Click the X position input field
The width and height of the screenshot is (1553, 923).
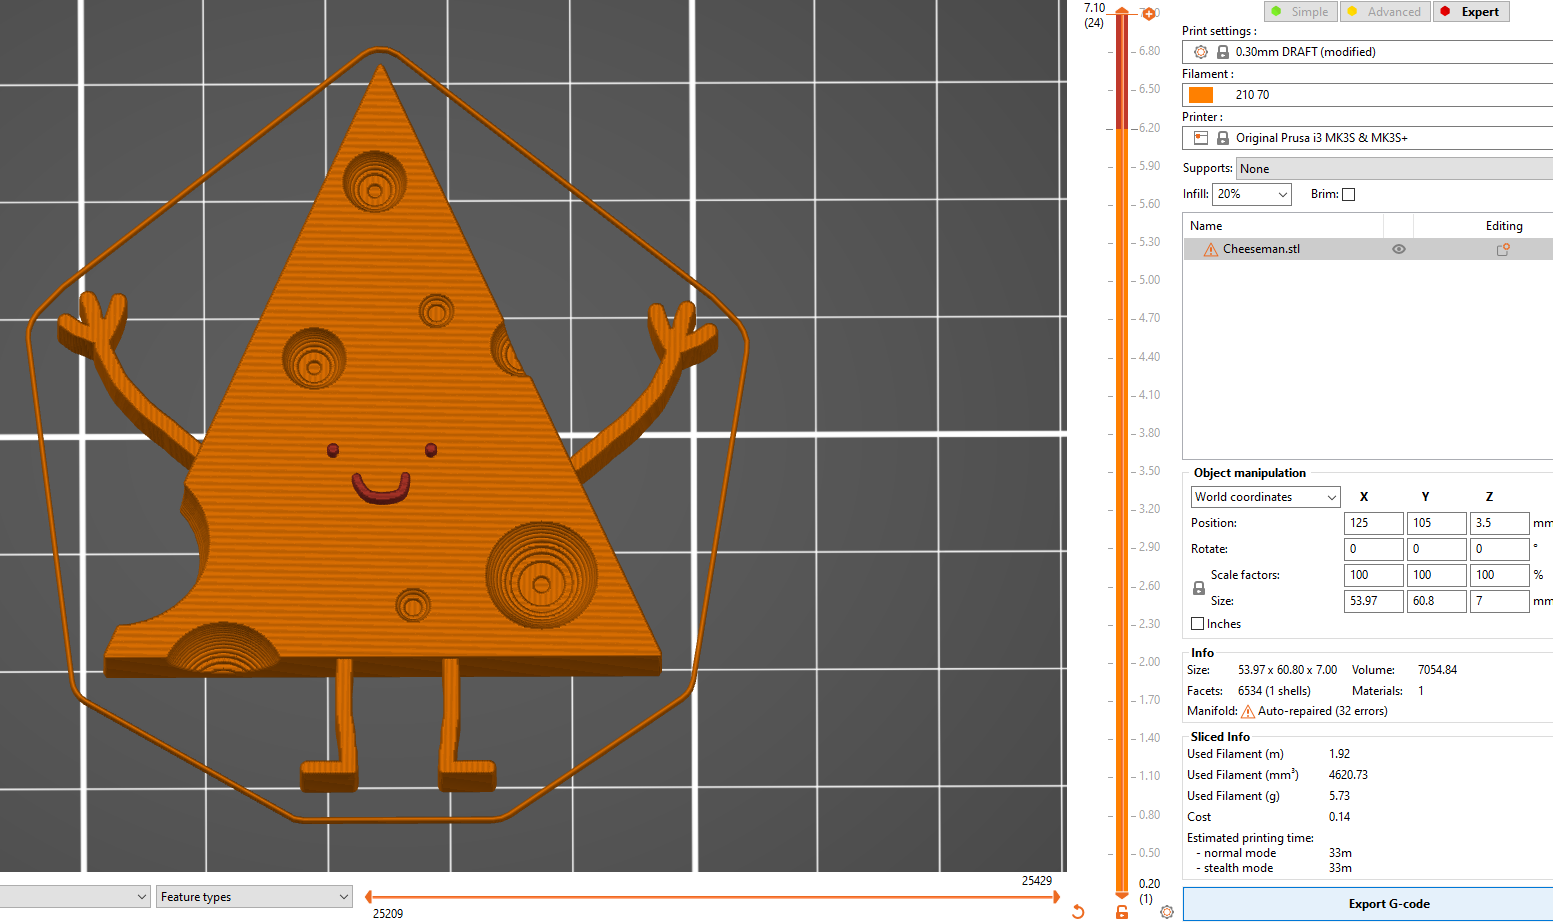(x=1373, y=523)
